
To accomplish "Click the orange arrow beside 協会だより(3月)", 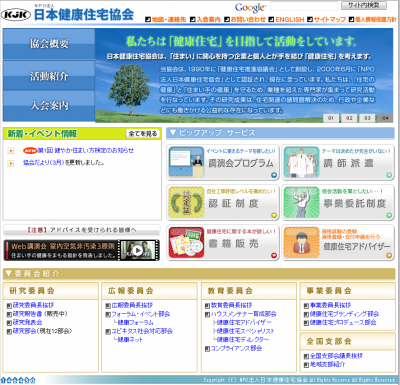I will (11, 163).
